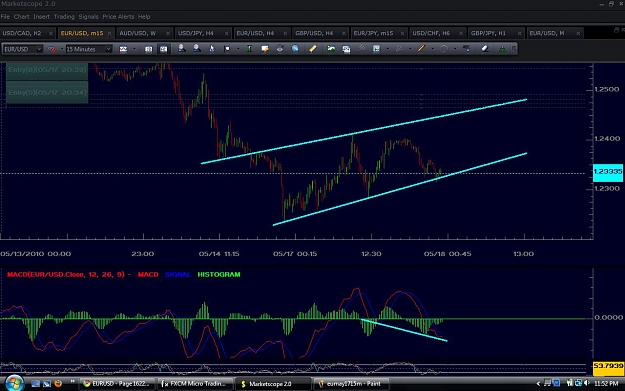Open the Price Alerts menu

118,17
